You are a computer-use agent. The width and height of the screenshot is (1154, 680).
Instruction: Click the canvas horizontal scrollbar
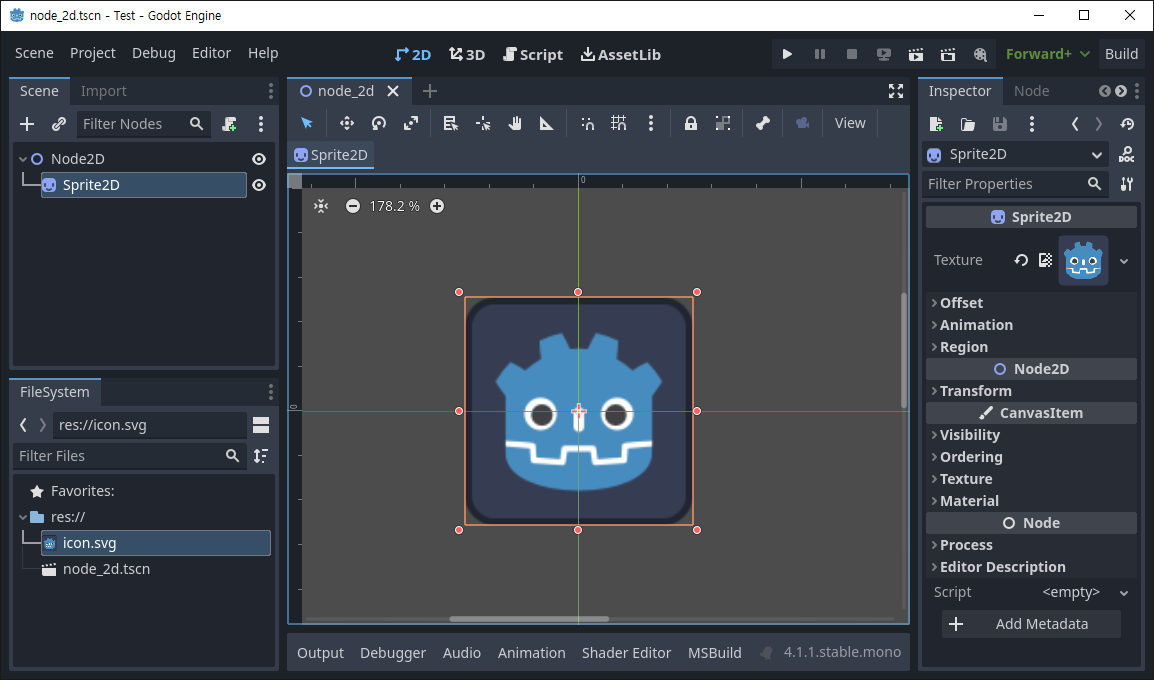(x=529, y=619)
